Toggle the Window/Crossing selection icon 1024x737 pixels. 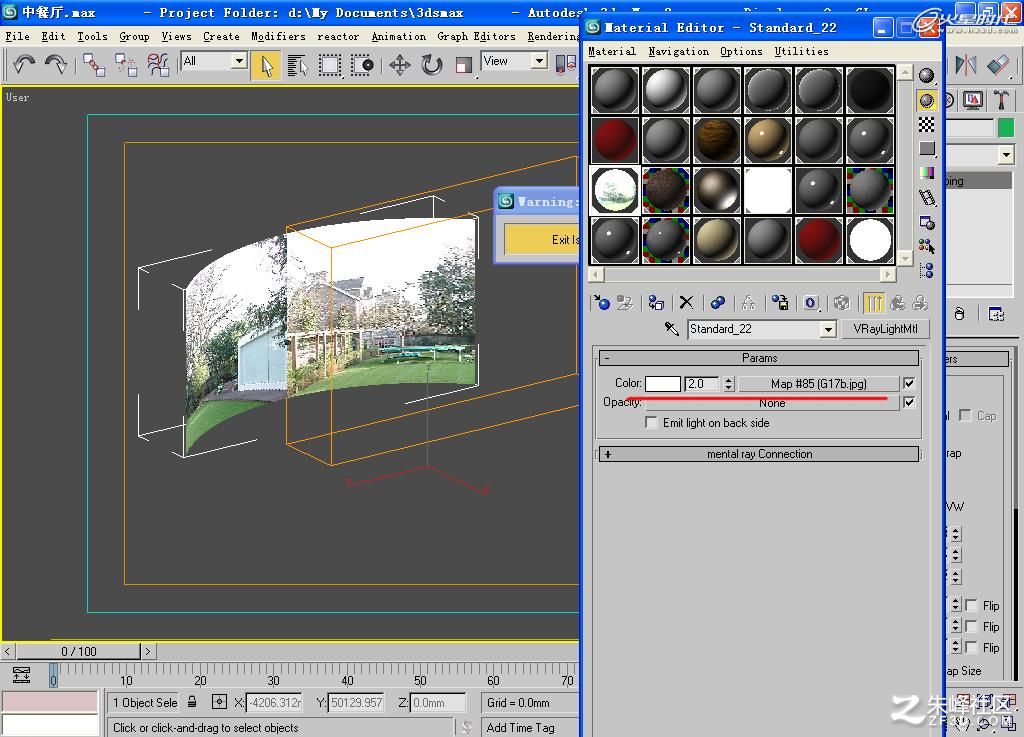361,65
